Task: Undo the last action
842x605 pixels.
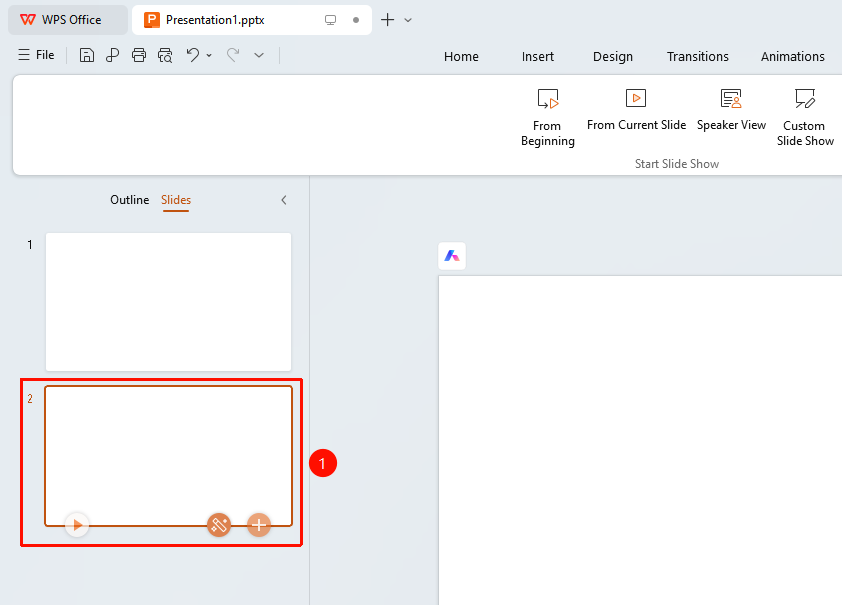Action: pyautogui.click(x=192, y=55)
